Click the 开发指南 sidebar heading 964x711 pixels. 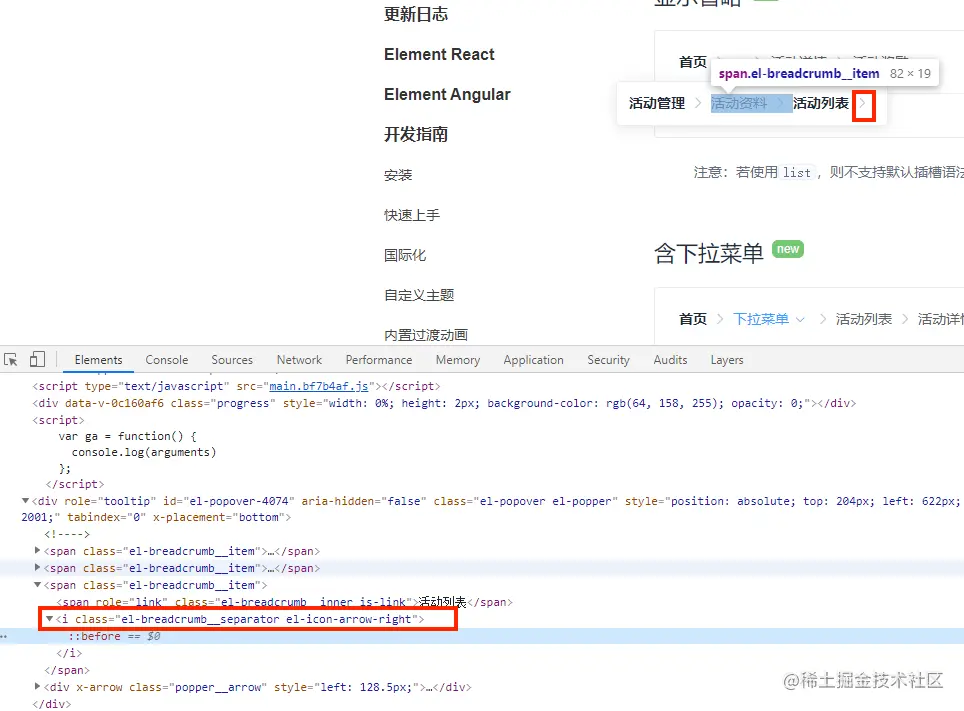pos(416,134)
